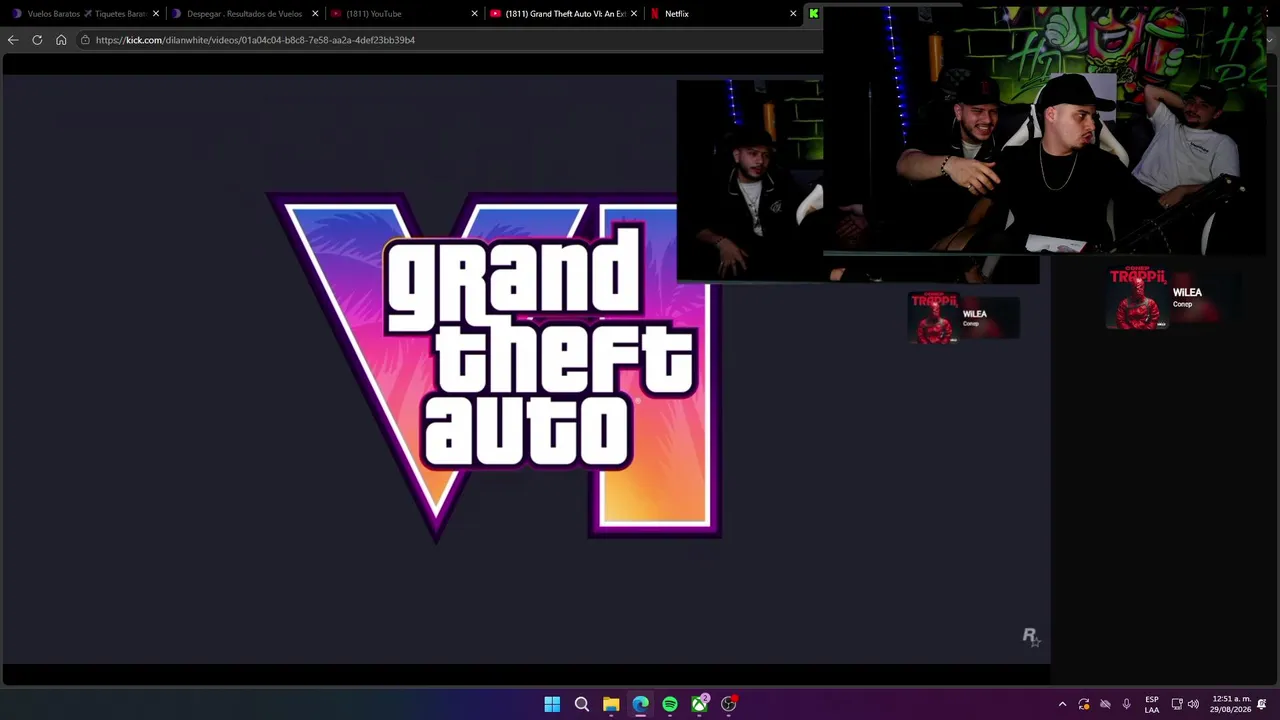The image size is (1280, 720).
Task: Change the ESP LAA input language
Action: point(1152,704)
